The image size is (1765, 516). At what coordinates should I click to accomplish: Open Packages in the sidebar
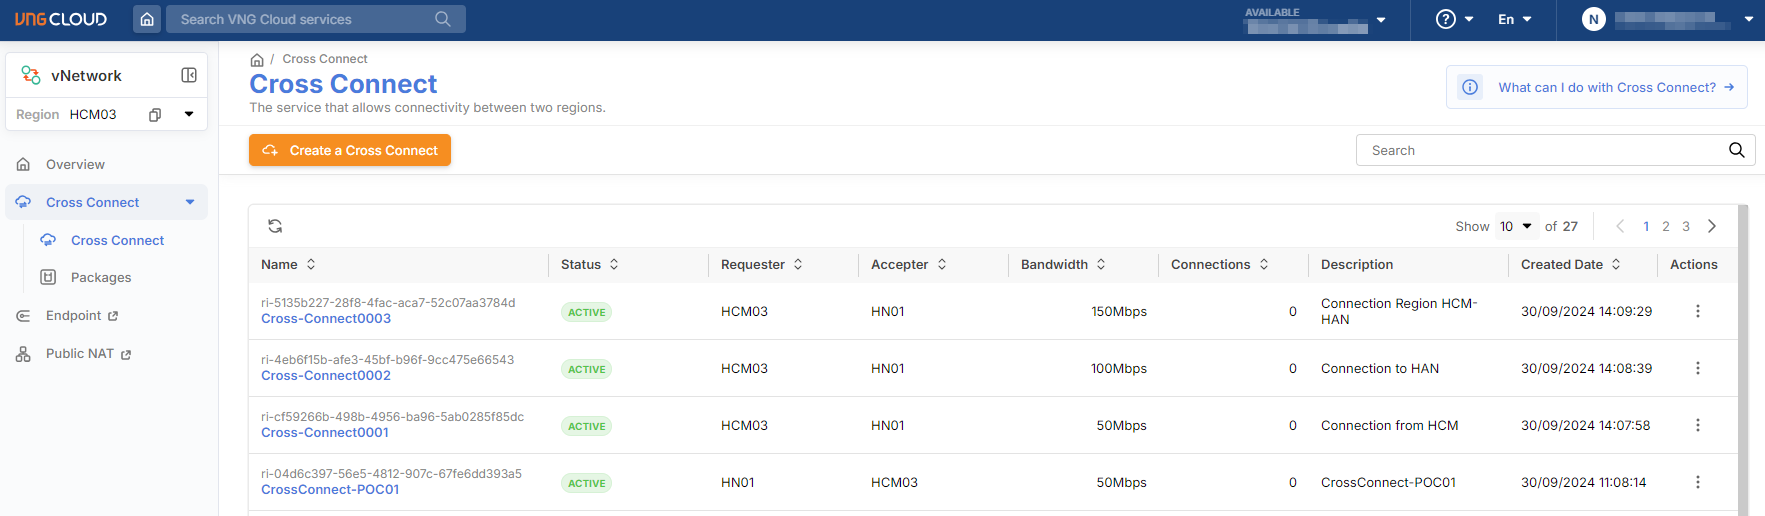point(101,278)
